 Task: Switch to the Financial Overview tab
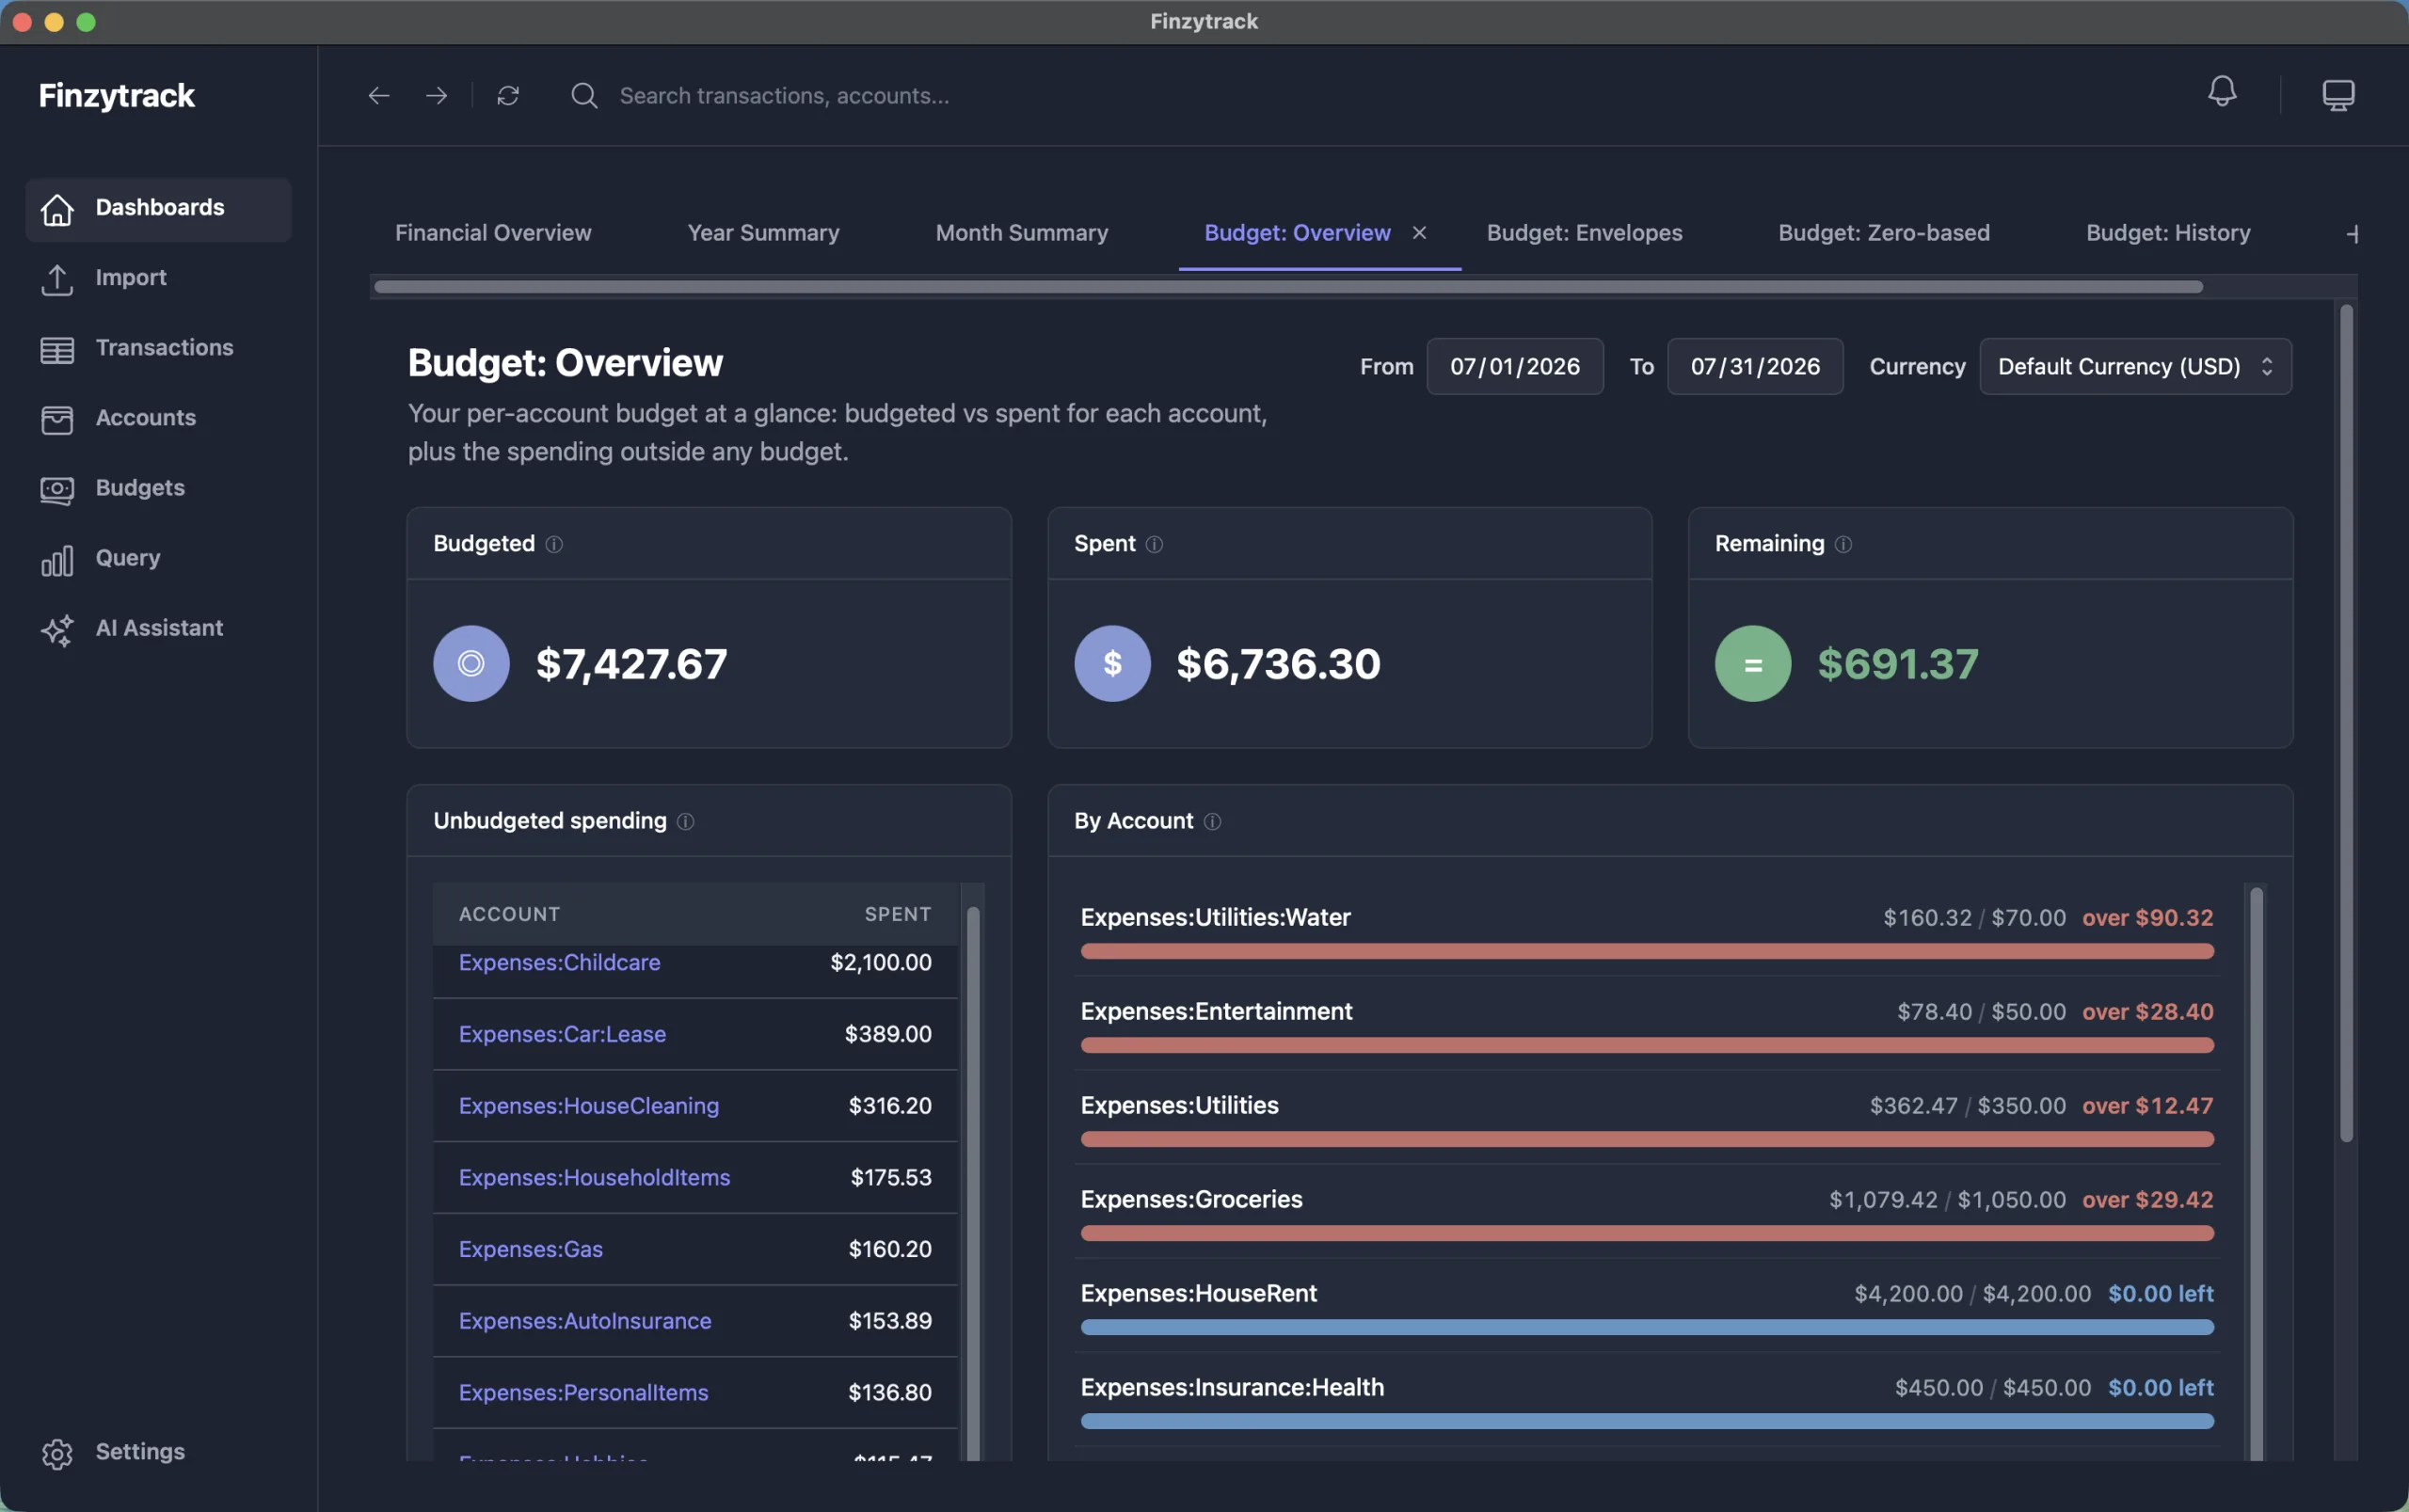493,232
